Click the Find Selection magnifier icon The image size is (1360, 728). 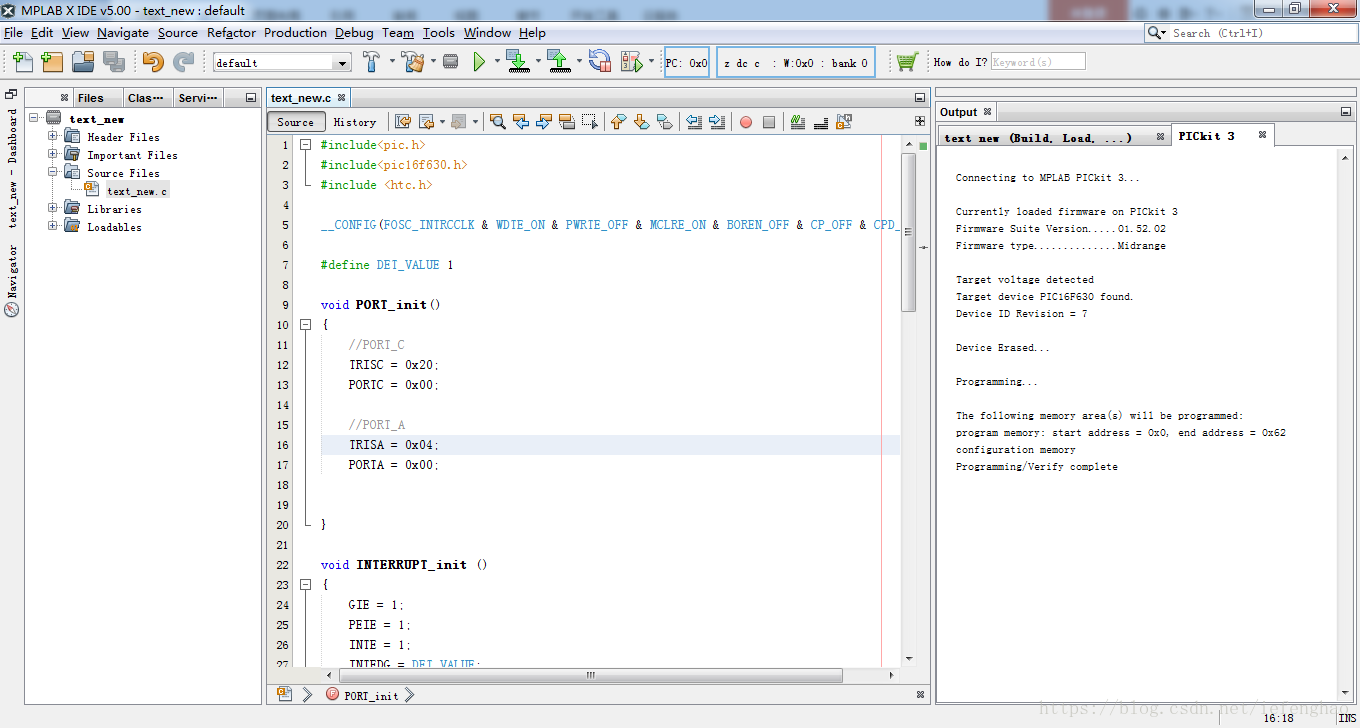(497, 122)
